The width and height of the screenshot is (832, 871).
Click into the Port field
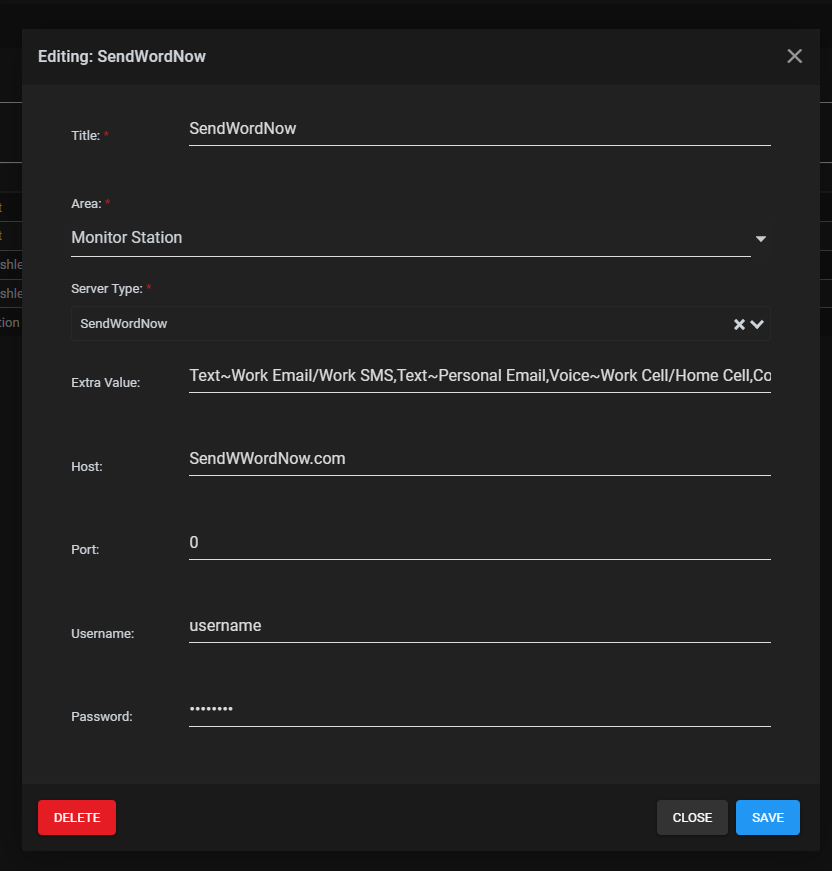(x=479, y=543)
